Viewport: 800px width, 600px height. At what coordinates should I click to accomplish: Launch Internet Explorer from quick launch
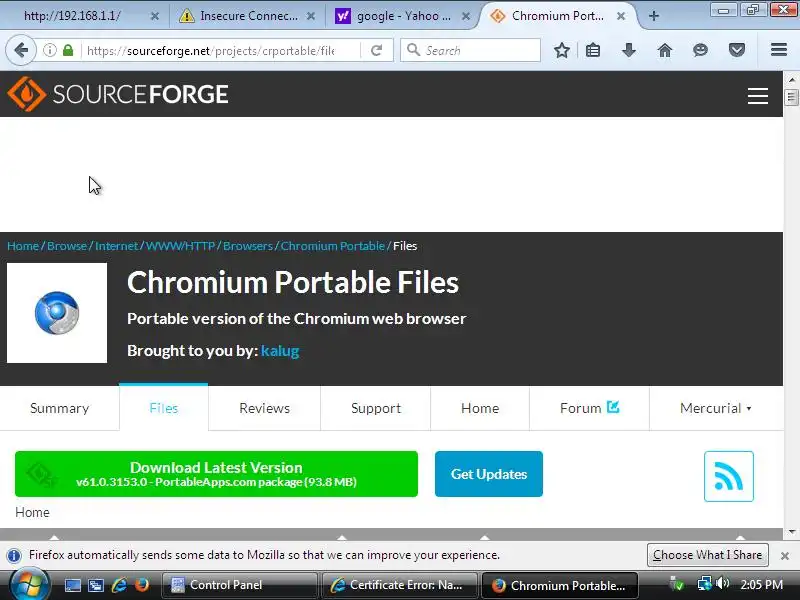coord(119,585)
